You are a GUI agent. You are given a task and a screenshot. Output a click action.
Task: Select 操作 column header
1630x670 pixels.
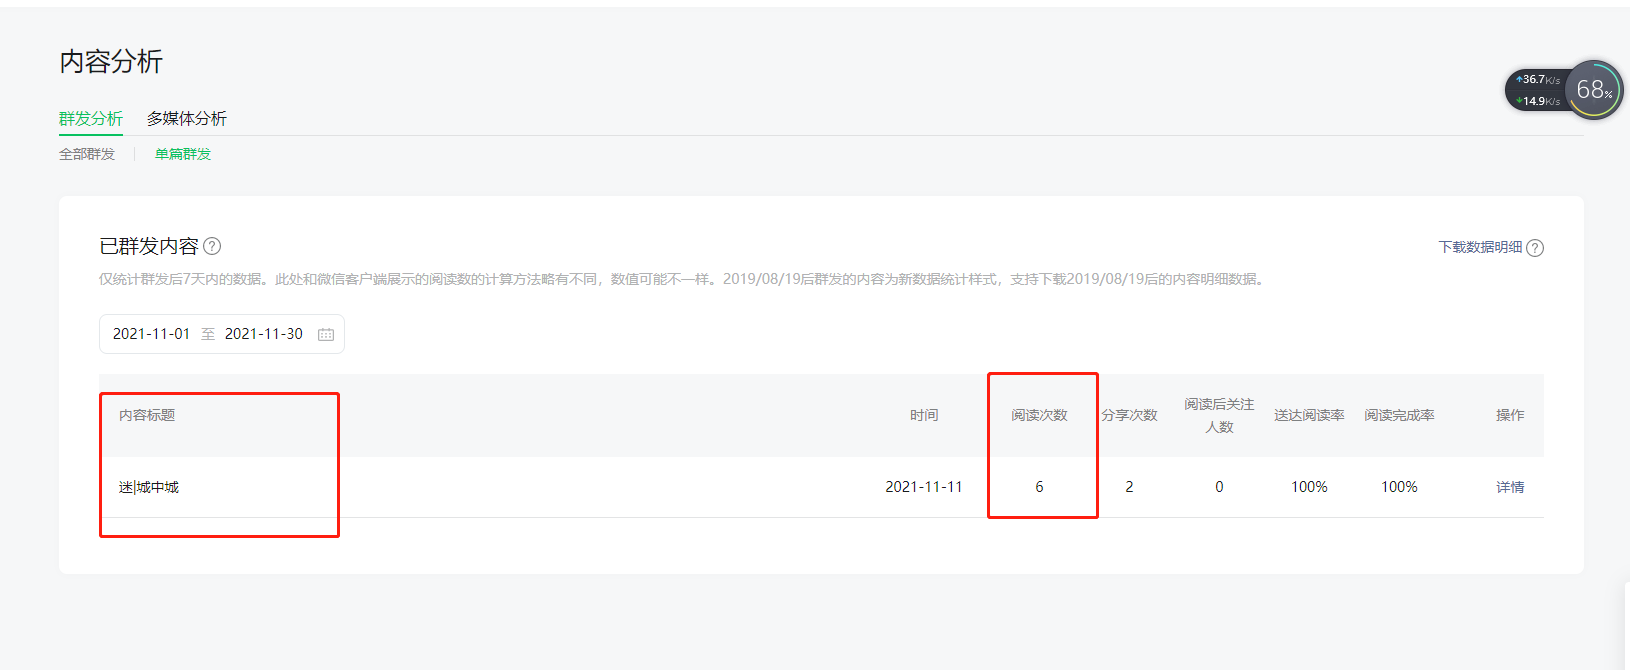point(1510,415)
